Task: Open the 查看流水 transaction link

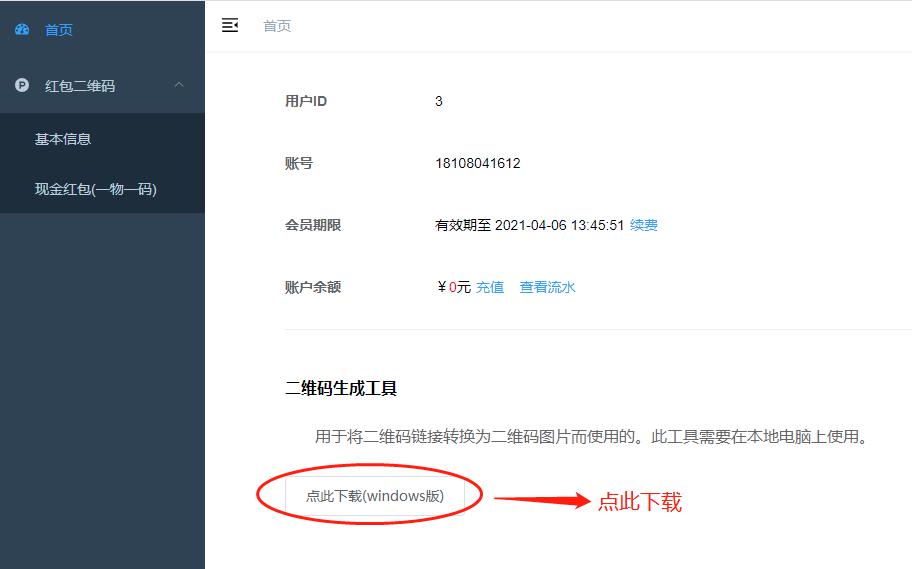Action: click(x=547, y=287)
